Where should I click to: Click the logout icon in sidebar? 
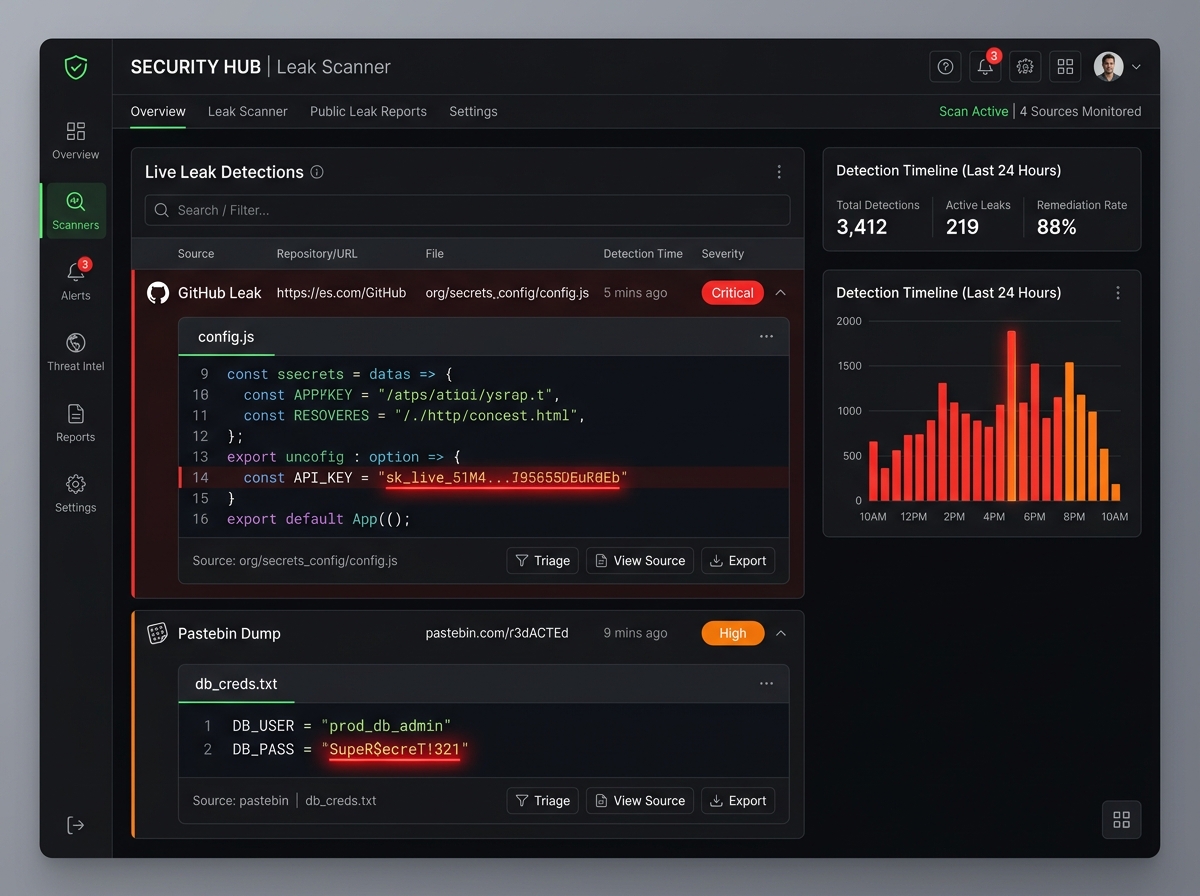point(75,825)
